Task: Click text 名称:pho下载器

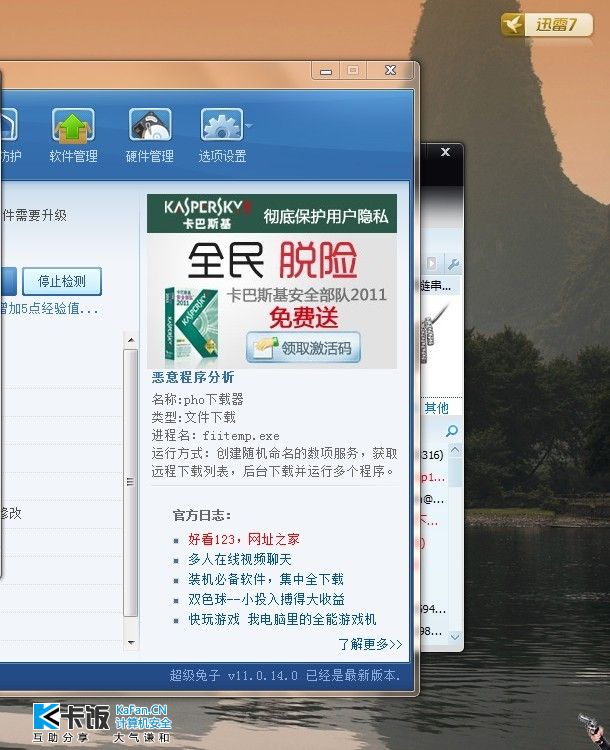Action: (198, 399)
